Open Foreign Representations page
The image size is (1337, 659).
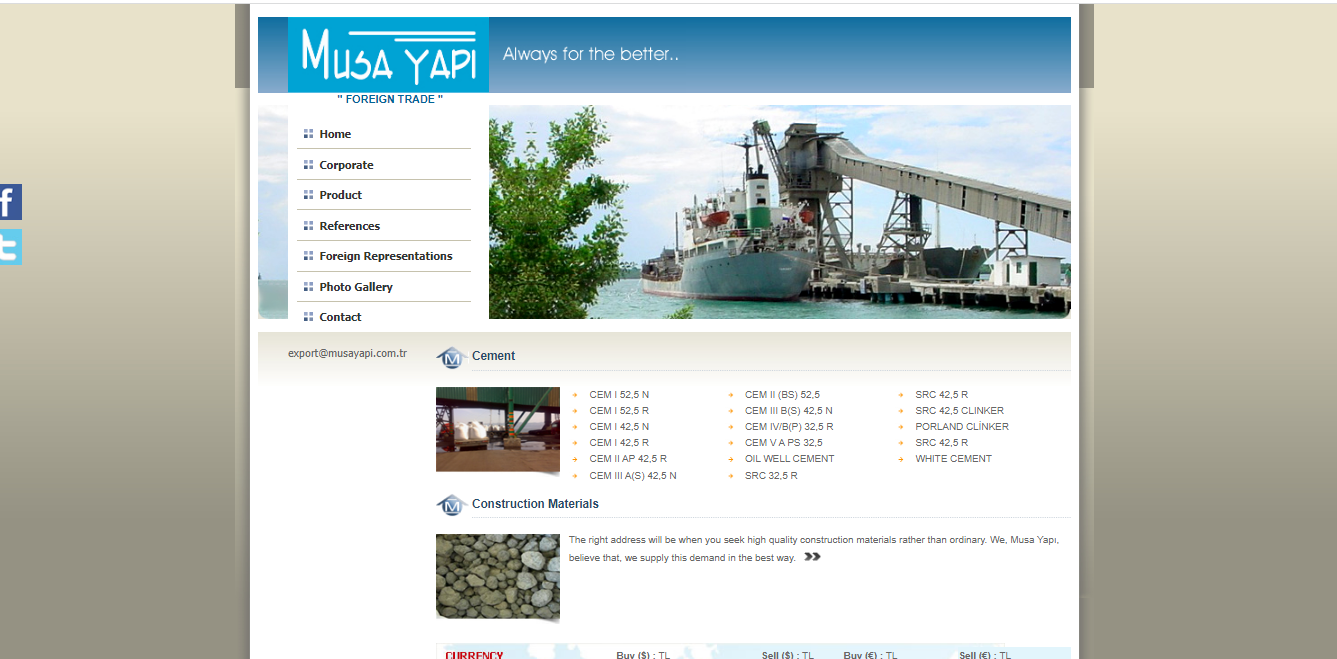[385, 256]
